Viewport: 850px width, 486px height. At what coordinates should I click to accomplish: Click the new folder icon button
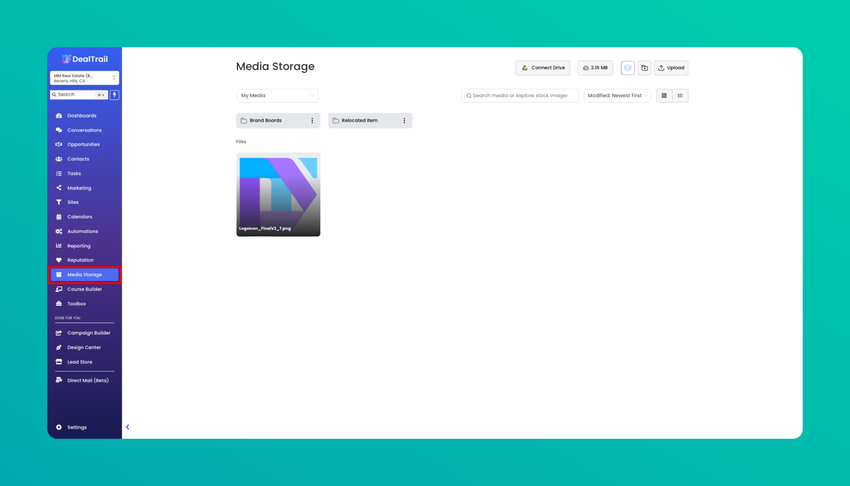645,68
